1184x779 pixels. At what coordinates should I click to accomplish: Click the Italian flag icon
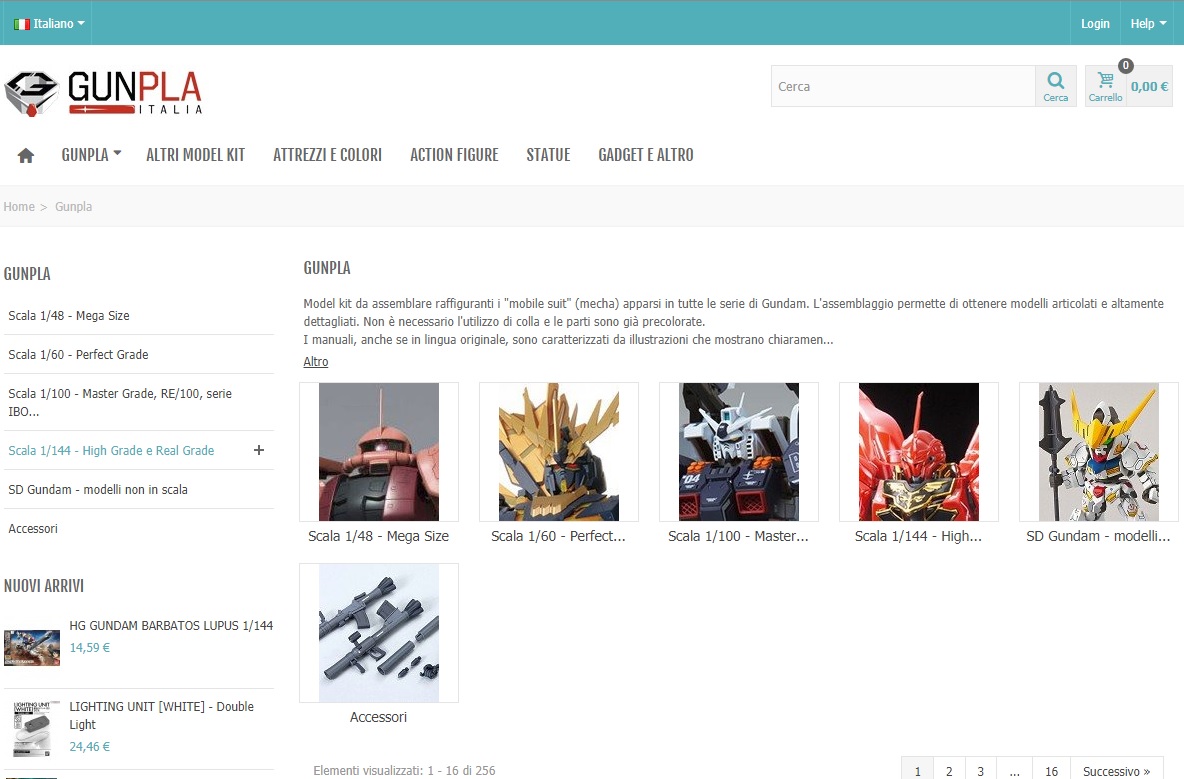coord(22,22)
